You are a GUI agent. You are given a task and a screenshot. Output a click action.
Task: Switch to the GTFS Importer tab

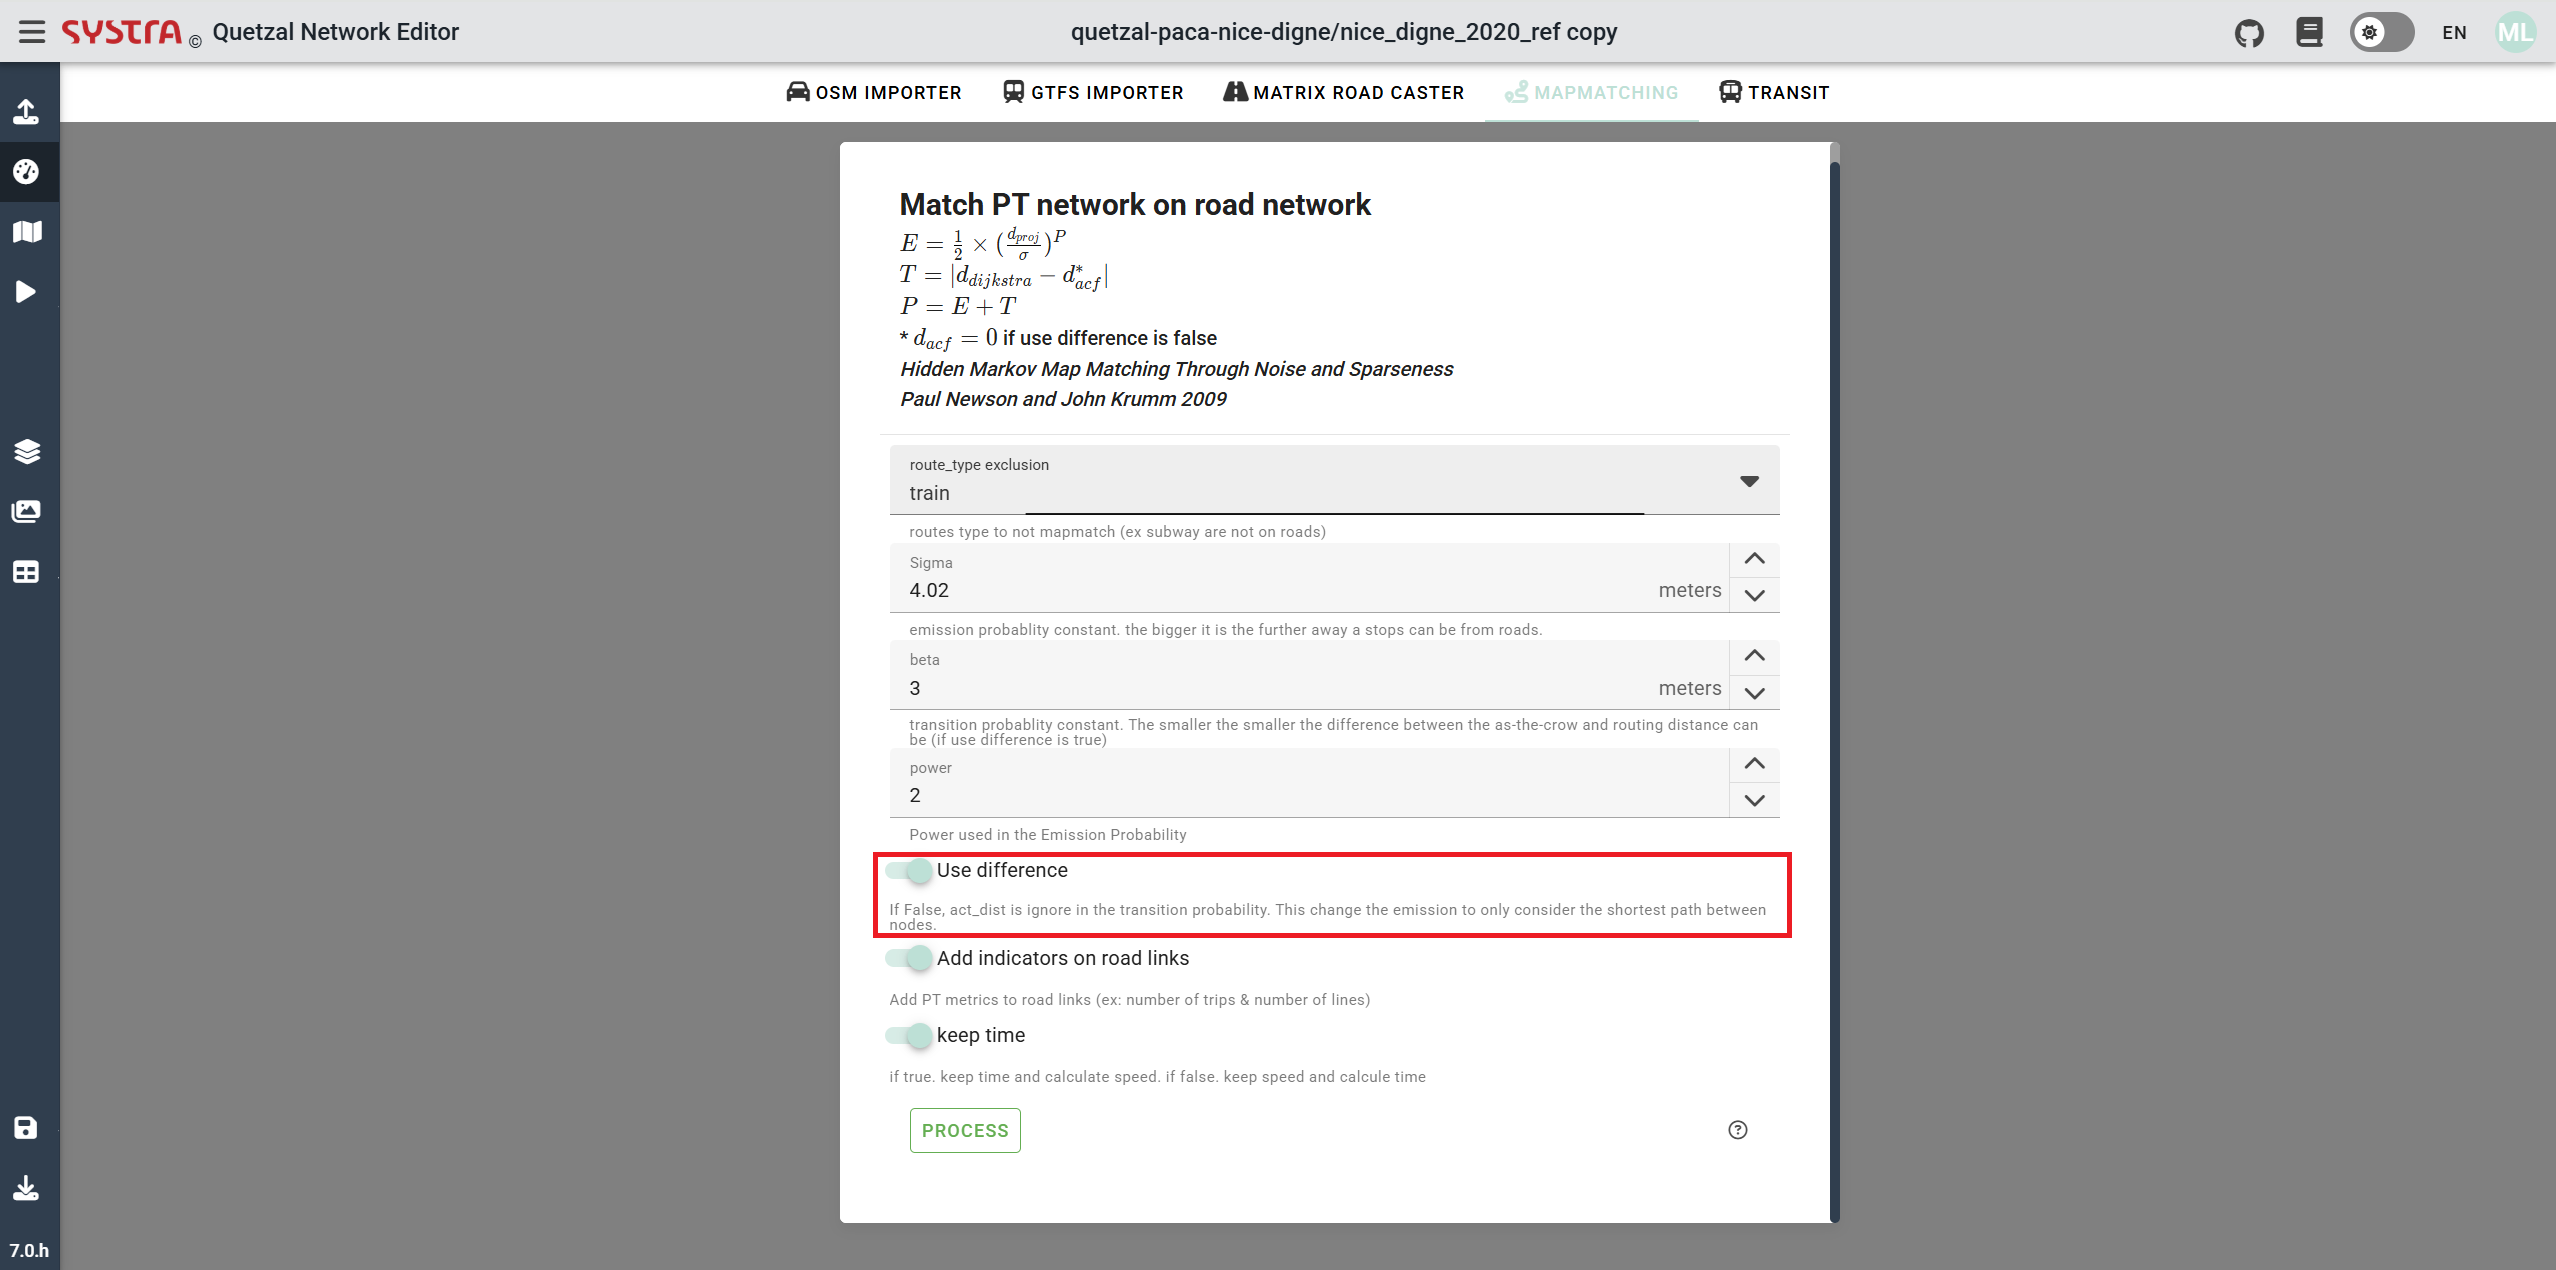[1093, 92]
